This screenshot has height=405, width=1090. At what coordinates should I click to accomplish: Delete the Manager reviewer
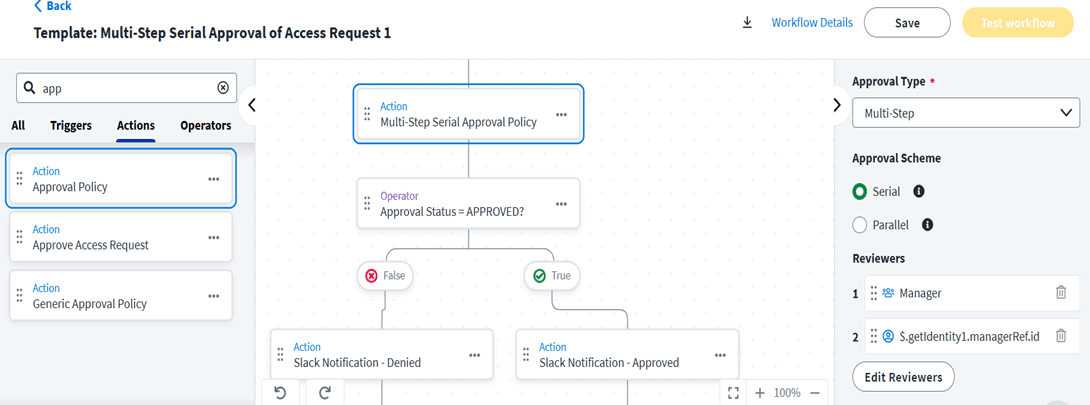(1061, 293)
